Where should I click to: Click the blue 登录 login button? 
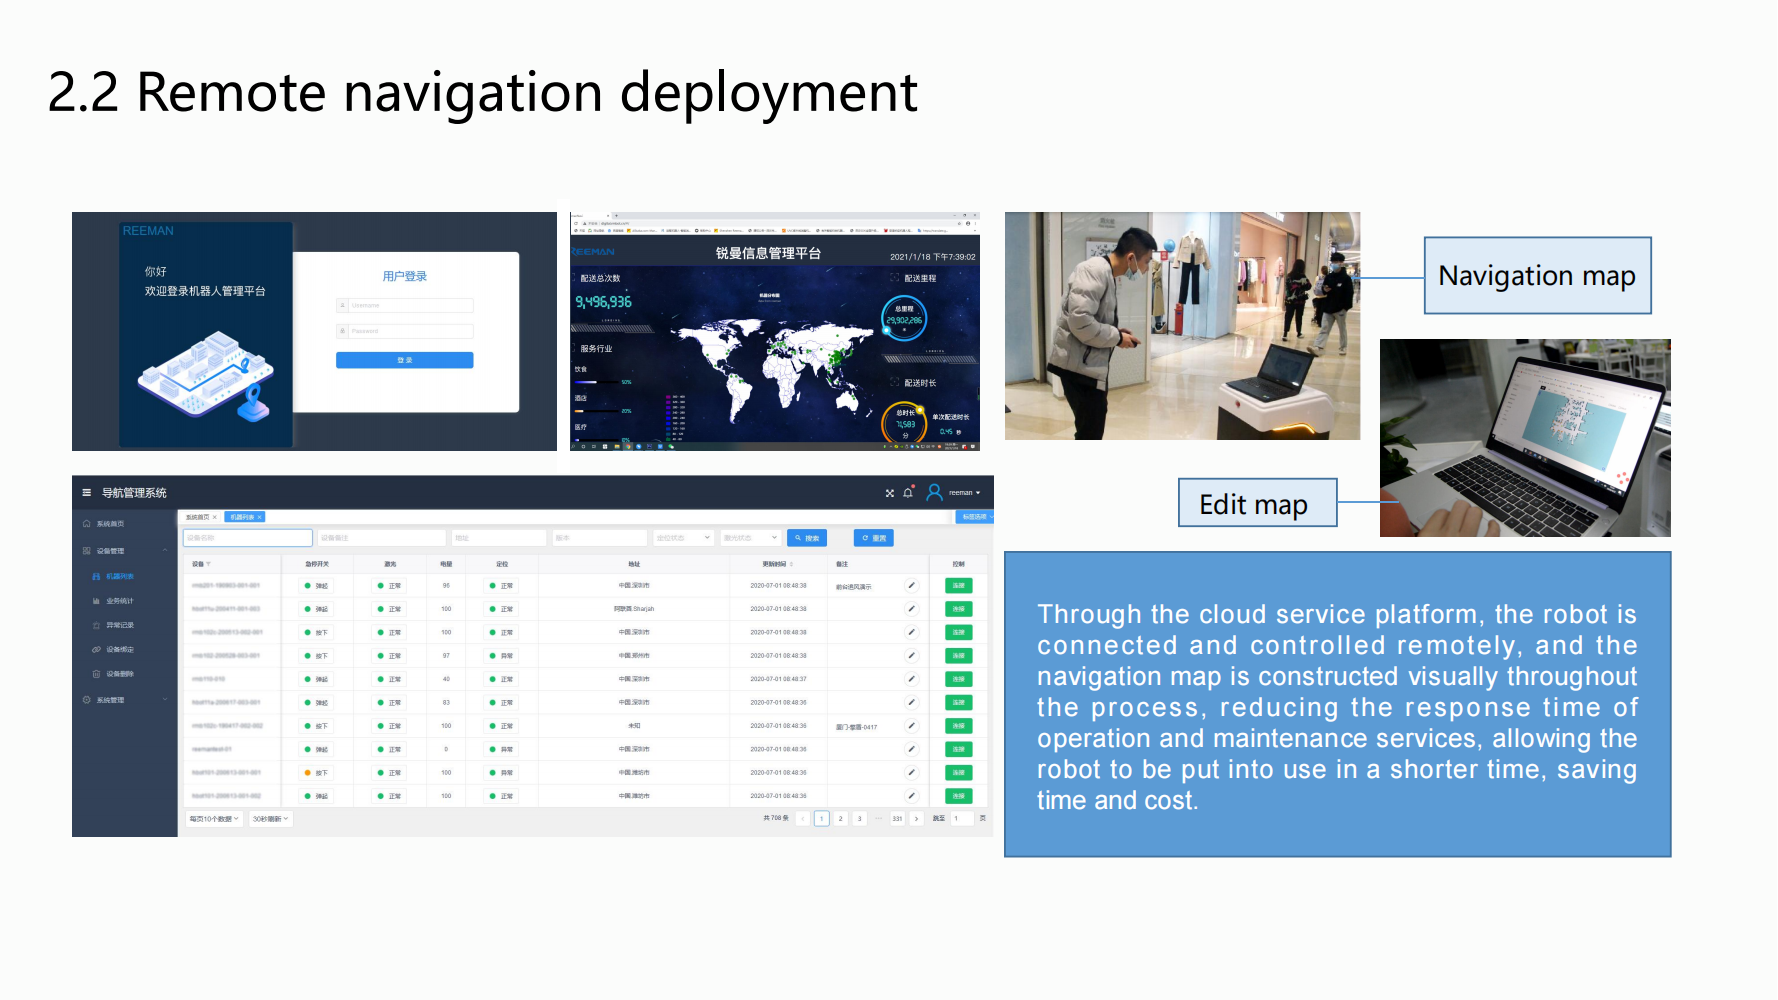404,360
